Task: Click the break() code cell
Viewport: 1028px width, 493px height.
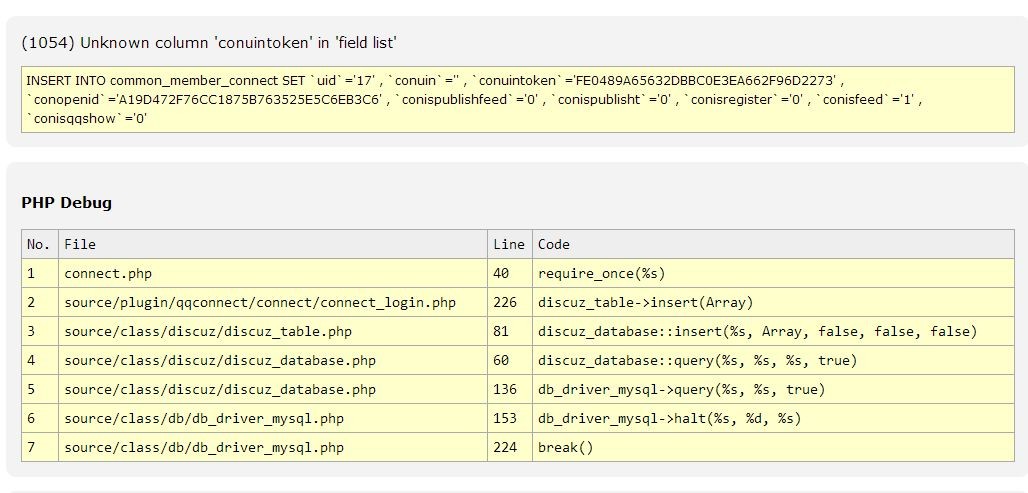Action: [566, 447]
